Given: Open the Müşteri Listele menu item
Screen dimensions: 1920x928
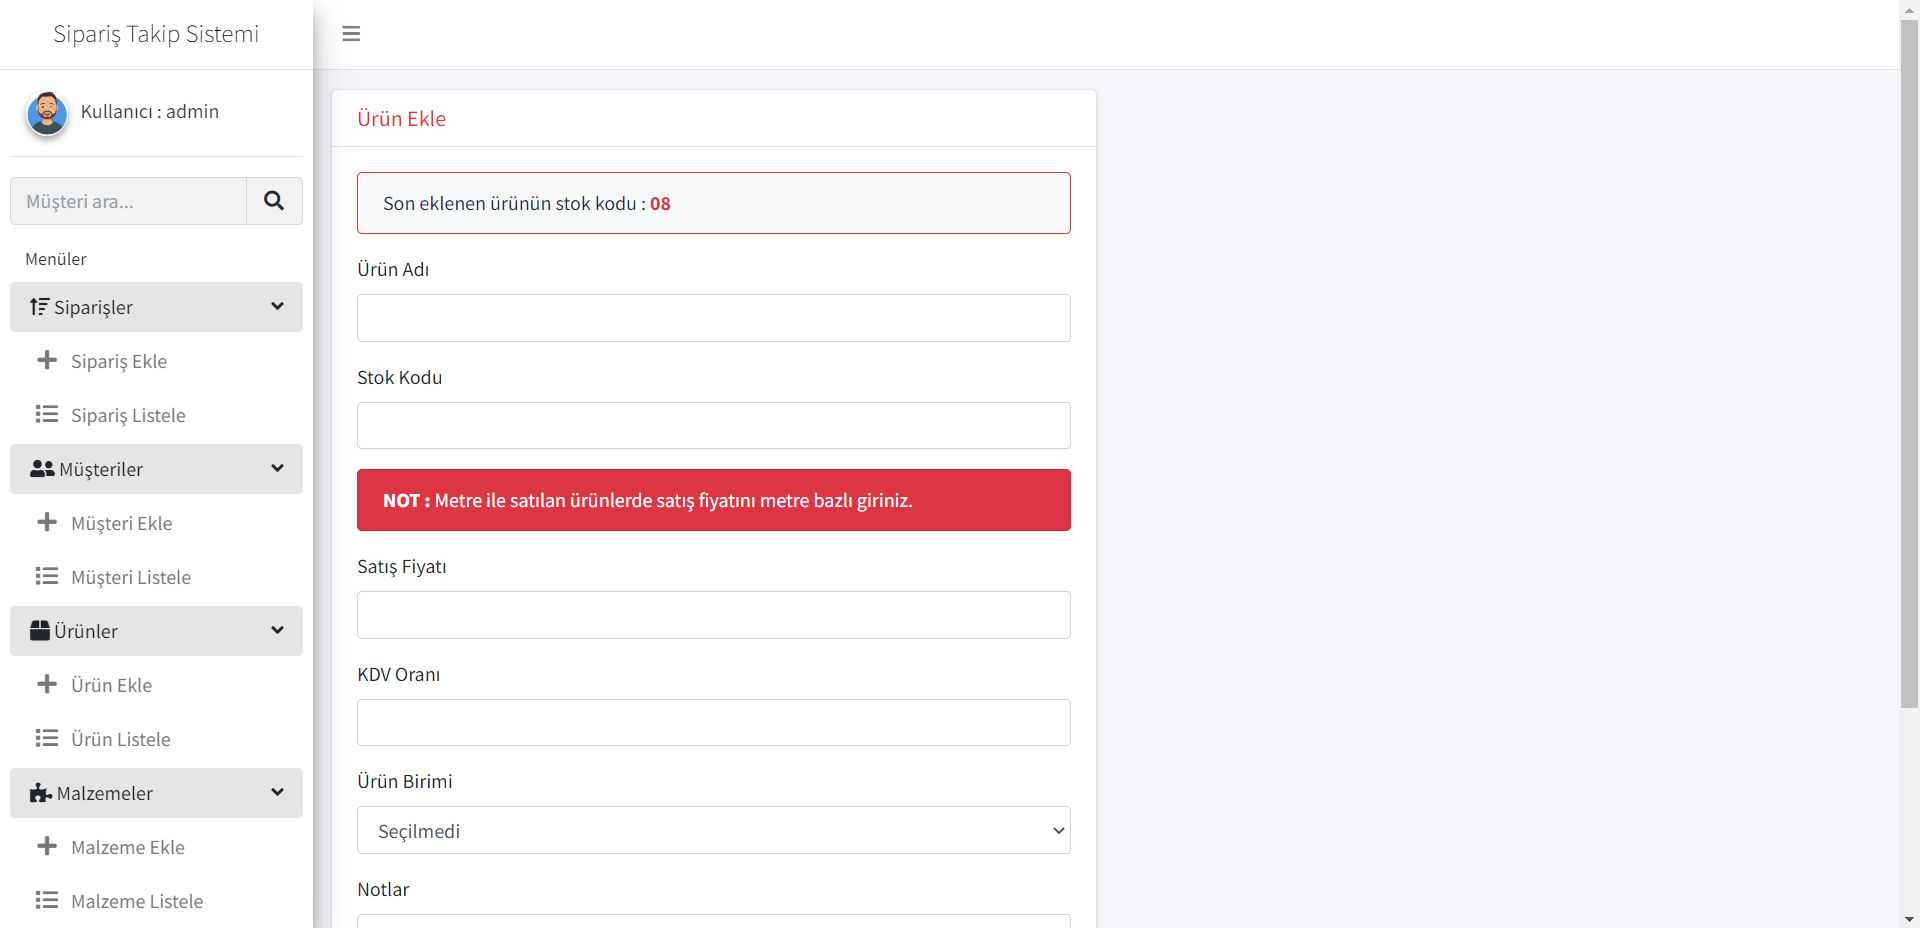Looking at the screenshot, I should pos(130,577).
